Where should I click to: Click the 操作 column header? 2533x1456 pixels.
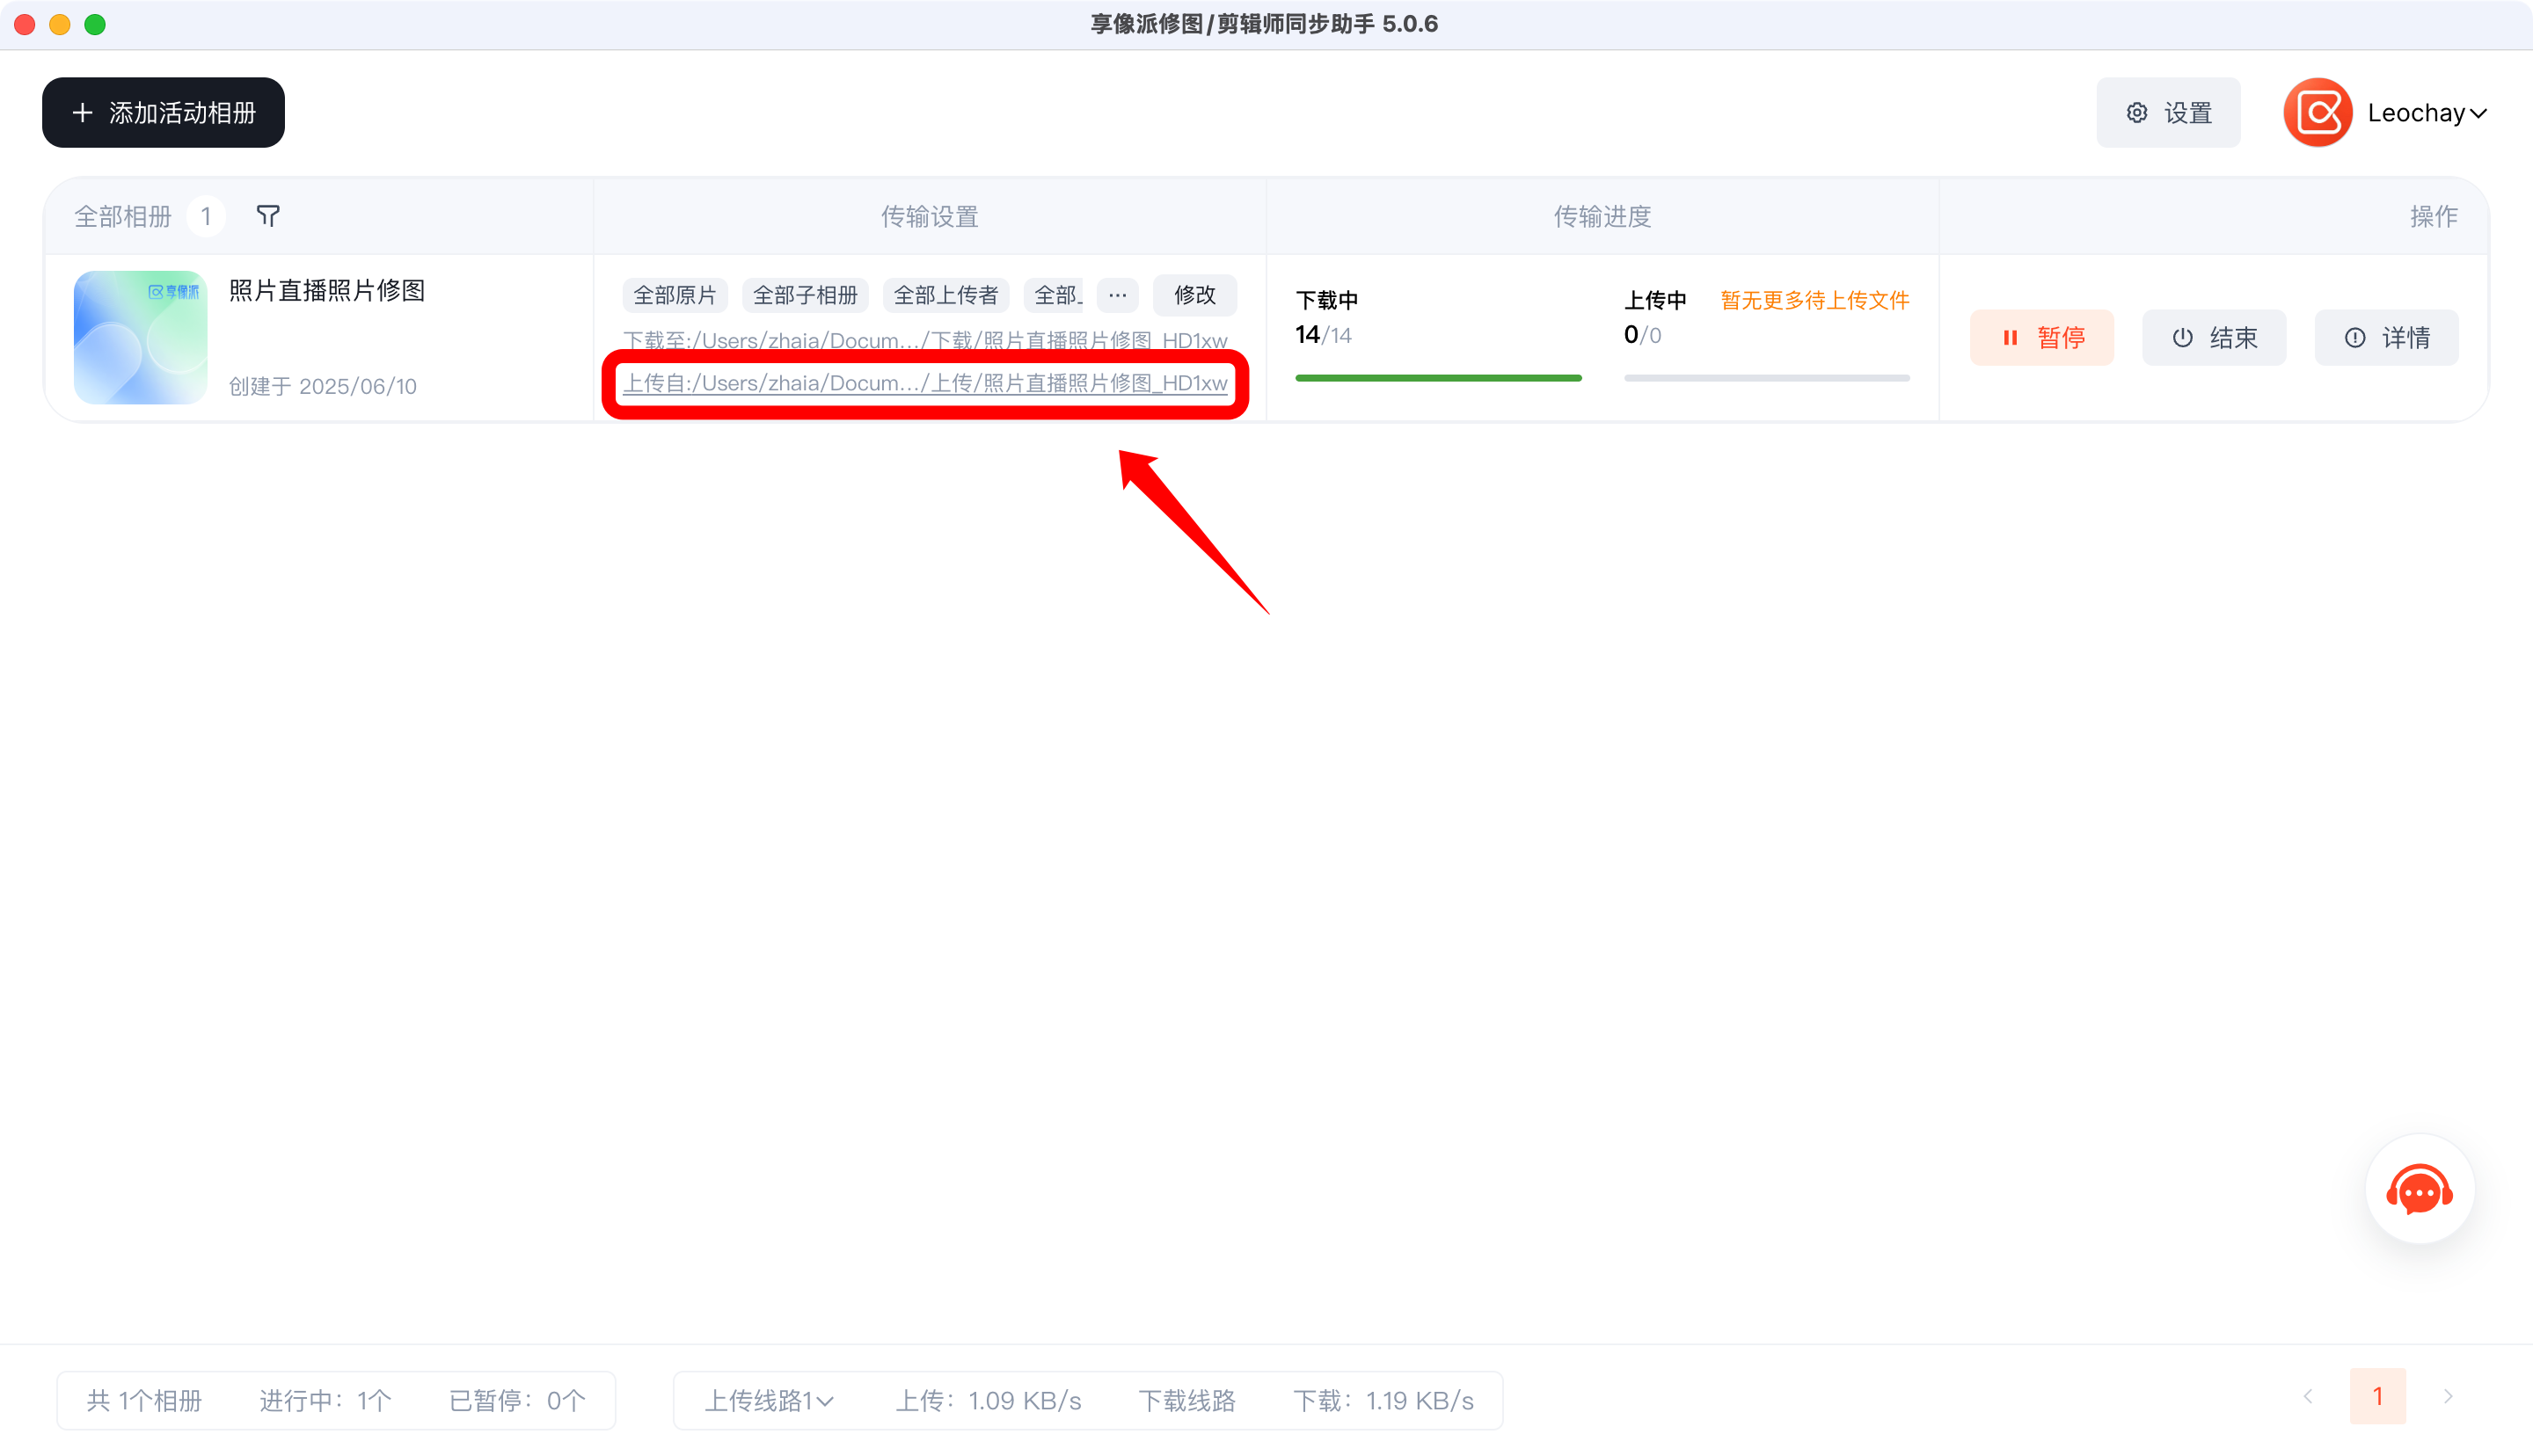[2433, 216]
